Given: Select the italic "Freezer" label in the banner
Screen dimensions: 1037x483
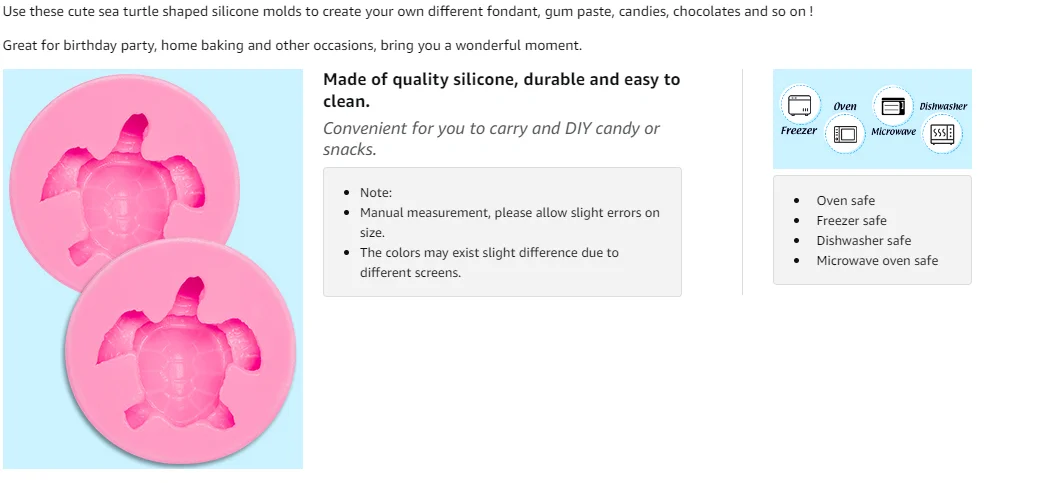Looking at the screenshot, I should click(799, 131).
